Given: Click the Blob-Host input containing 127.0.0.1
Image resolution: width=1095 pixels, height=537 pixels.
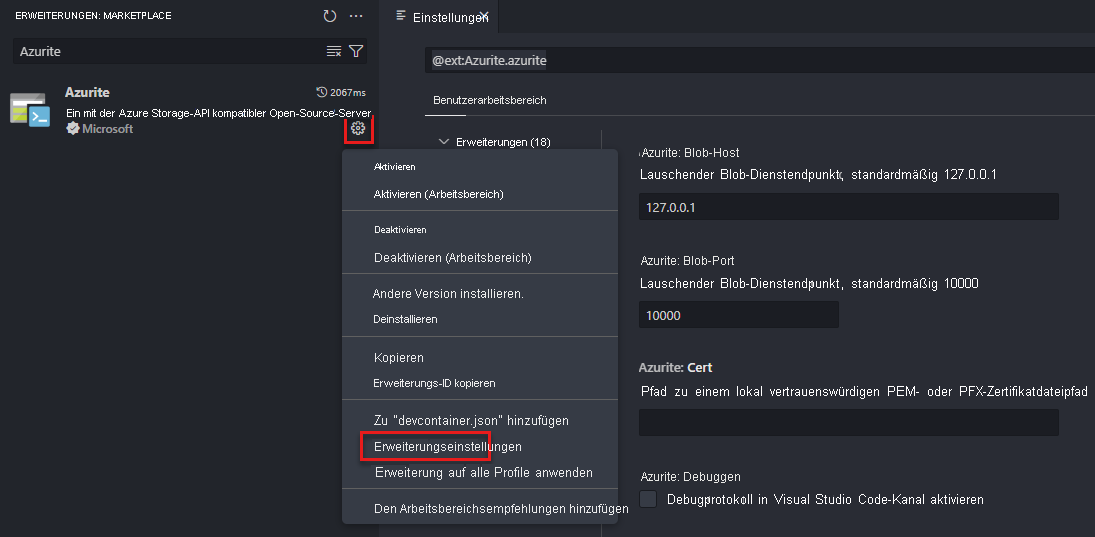Looking at the screenshot, I should [x=848, y=207].
